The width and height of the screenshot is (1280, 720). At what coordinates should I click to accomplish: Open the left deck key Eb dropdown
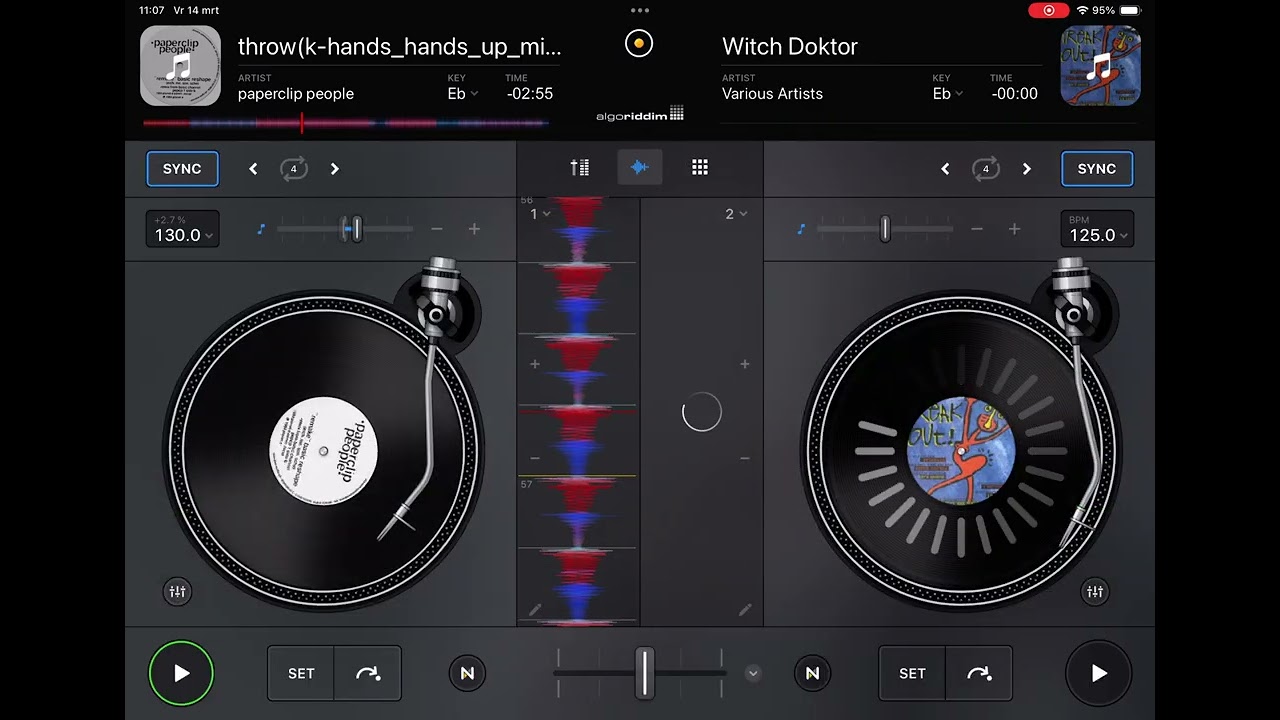coord(462,94)
